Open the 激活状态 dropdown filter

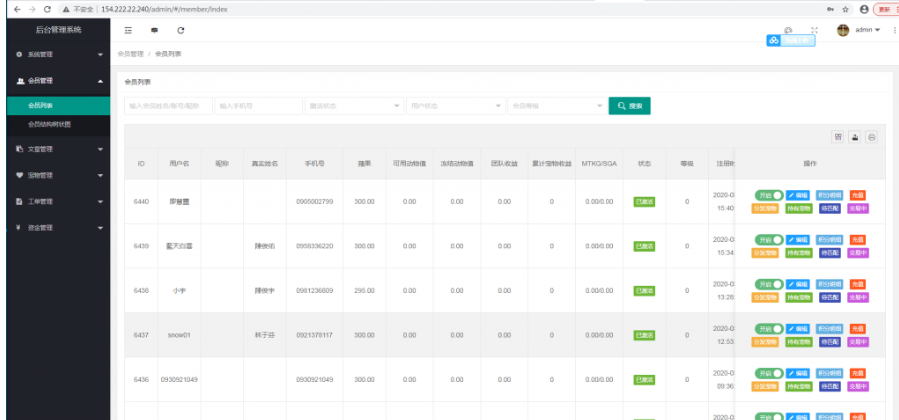pyautogui.click(x=353, y=105)
